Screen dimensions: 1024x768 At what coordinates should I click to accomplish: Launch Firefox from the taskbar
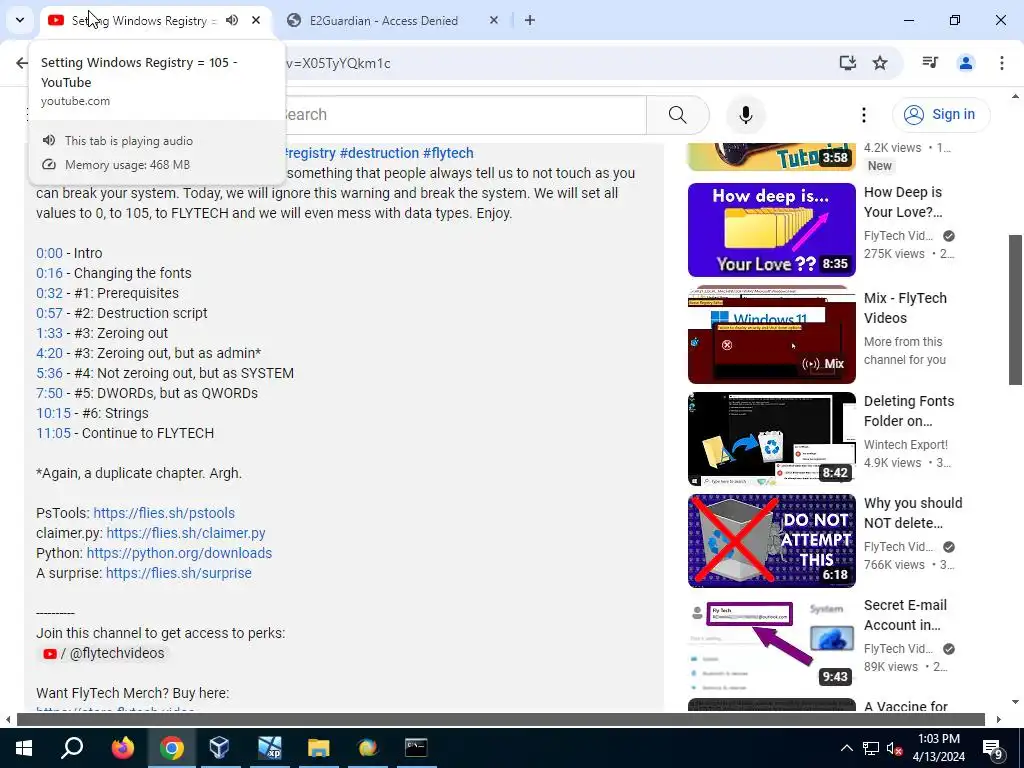tap(122, 748)
